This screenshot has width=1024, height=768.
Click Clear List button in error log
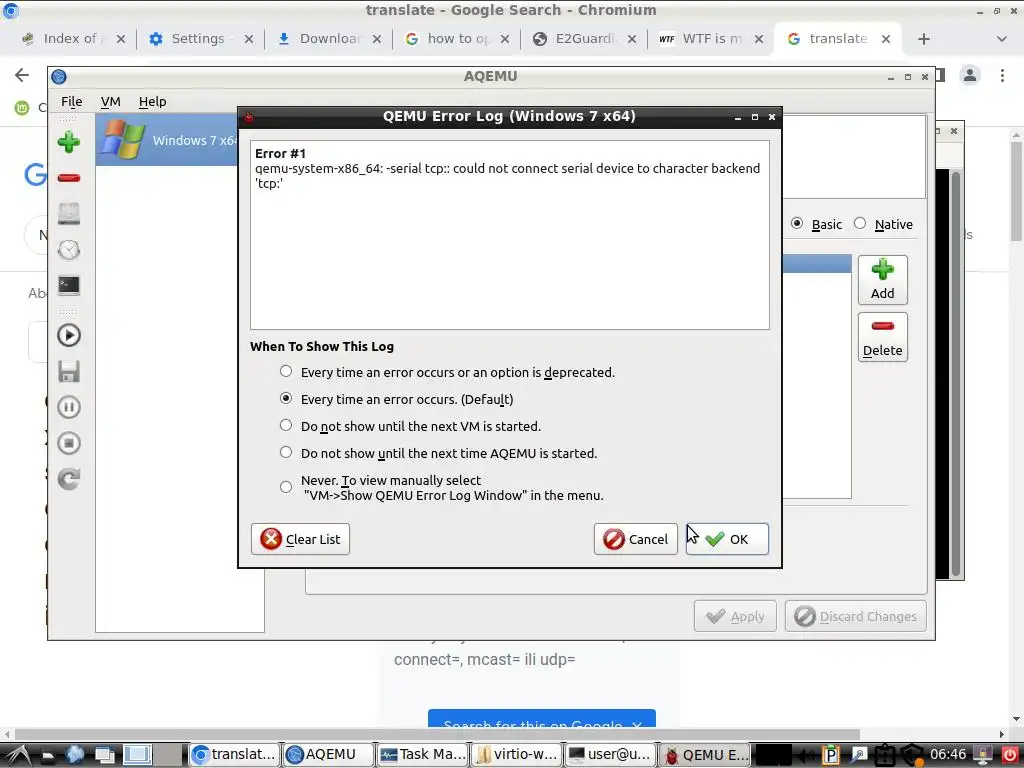pyautogui.click(x=300, y=539)
